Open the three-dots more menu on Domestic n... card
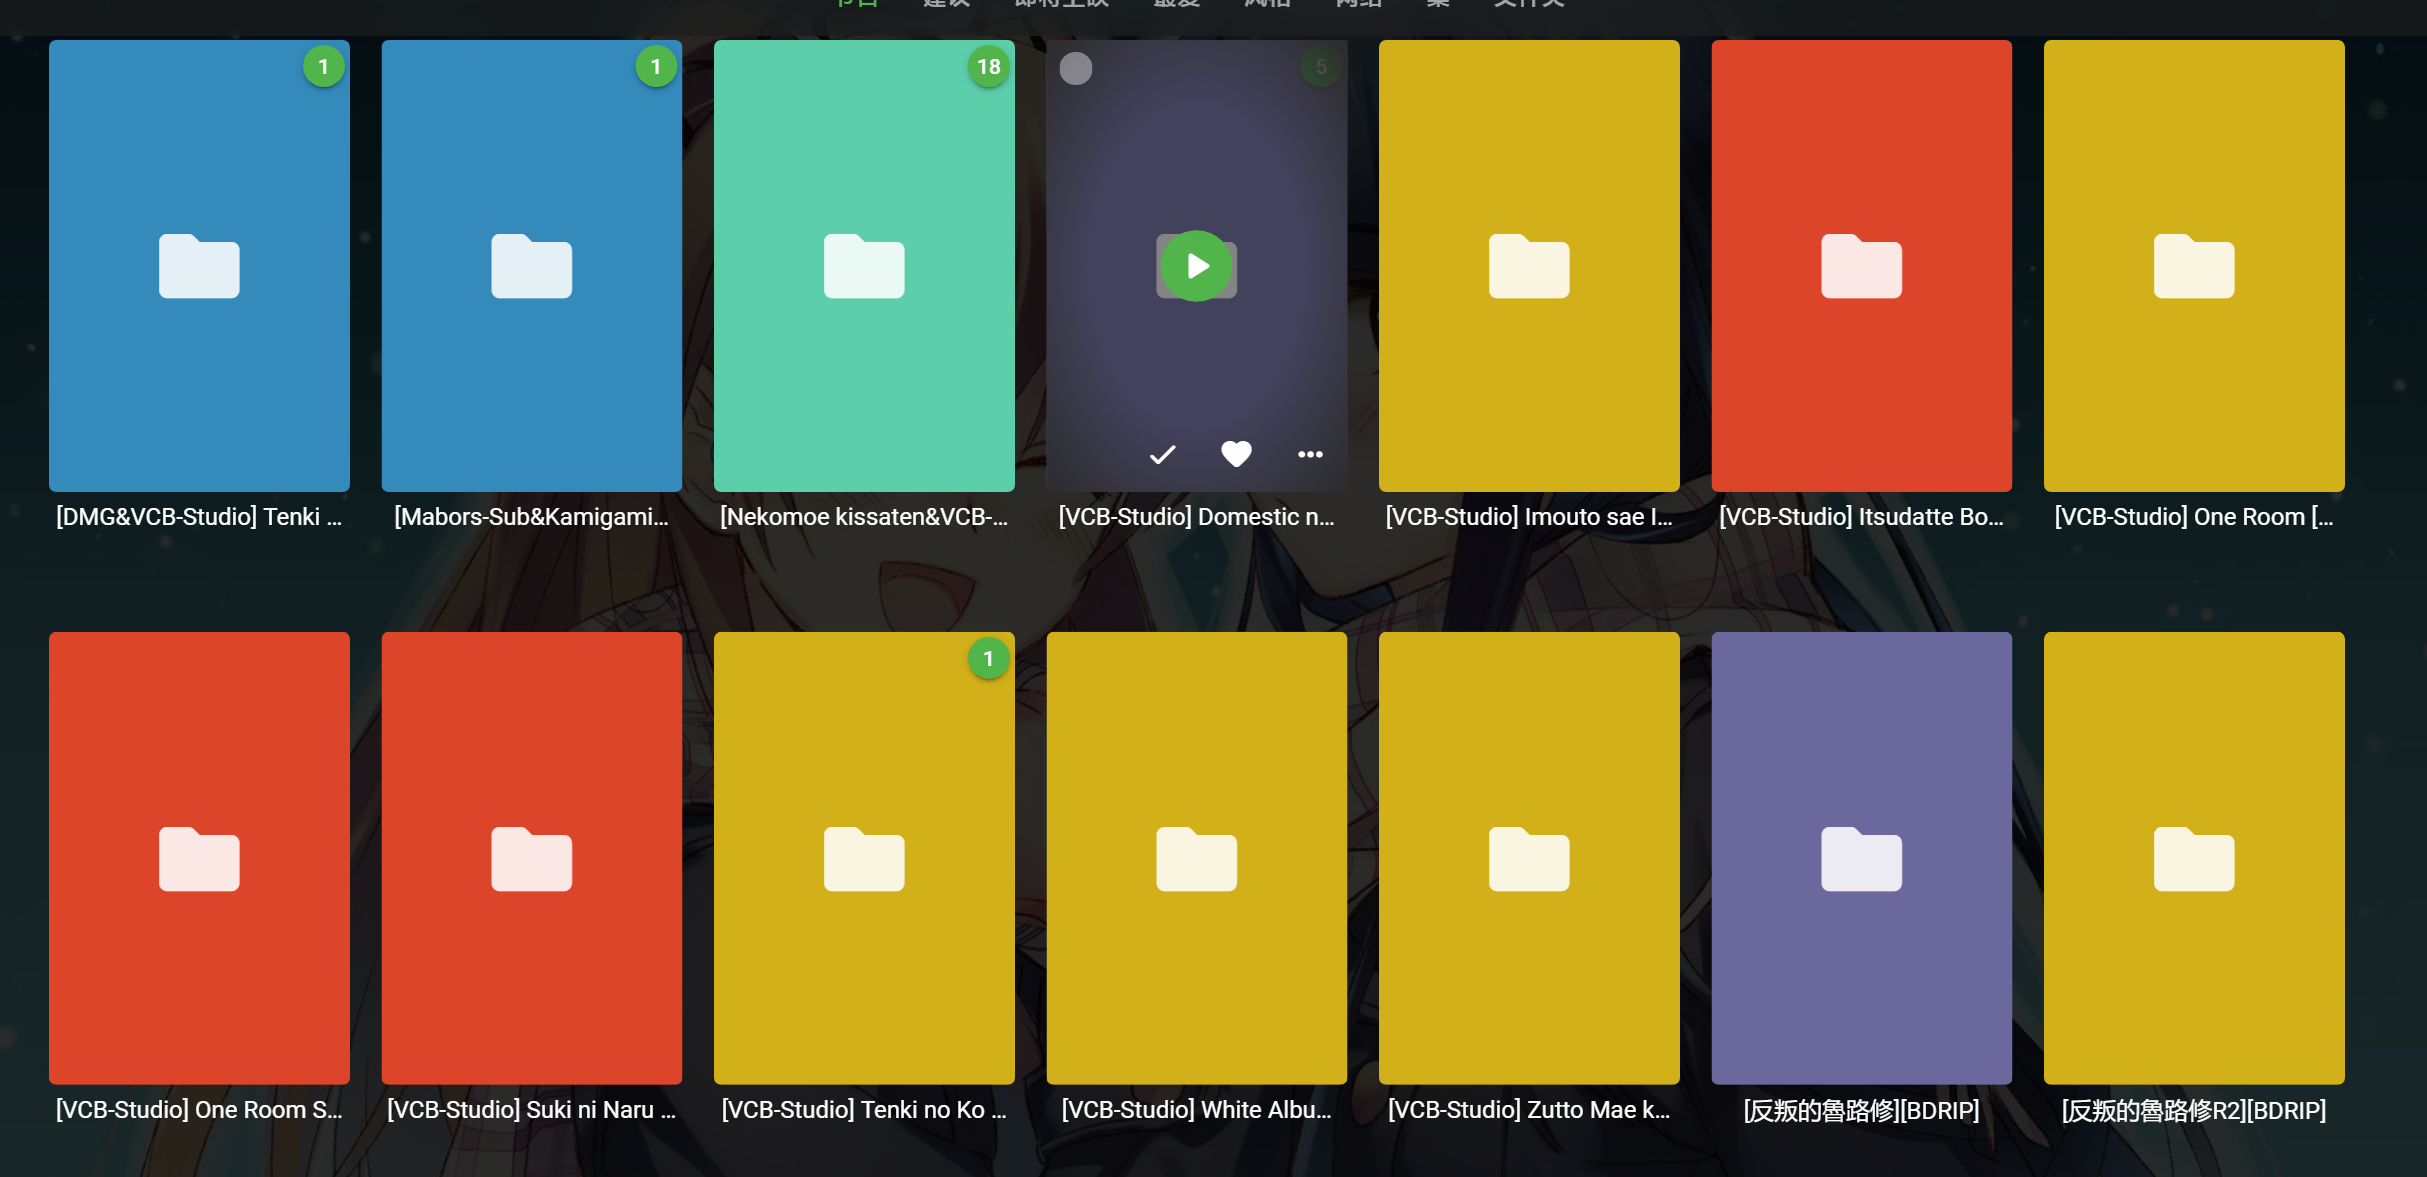 (1310, 455)
